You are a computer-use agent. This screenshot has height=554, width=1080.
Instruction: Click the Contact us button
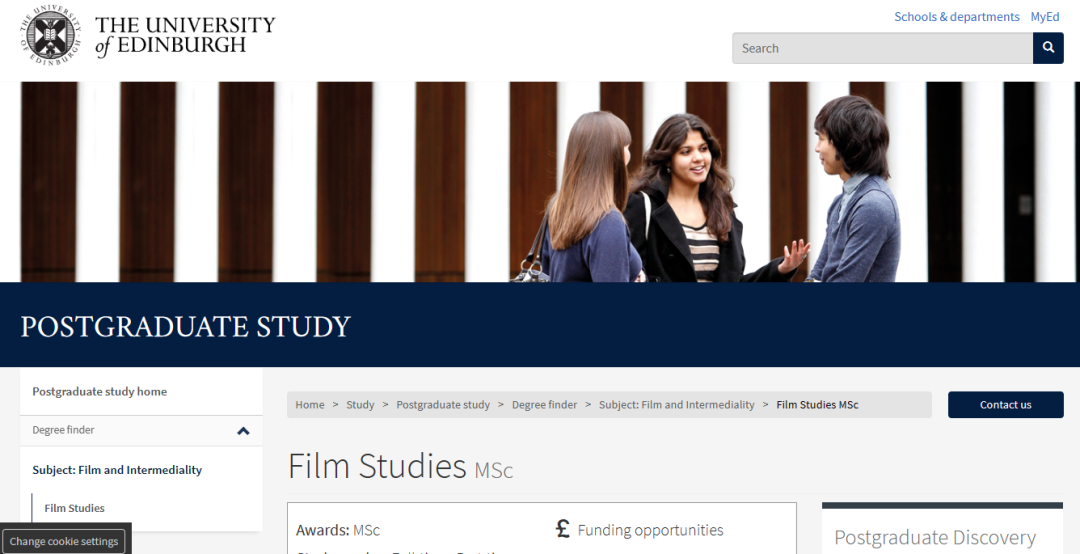point(1006,404)
